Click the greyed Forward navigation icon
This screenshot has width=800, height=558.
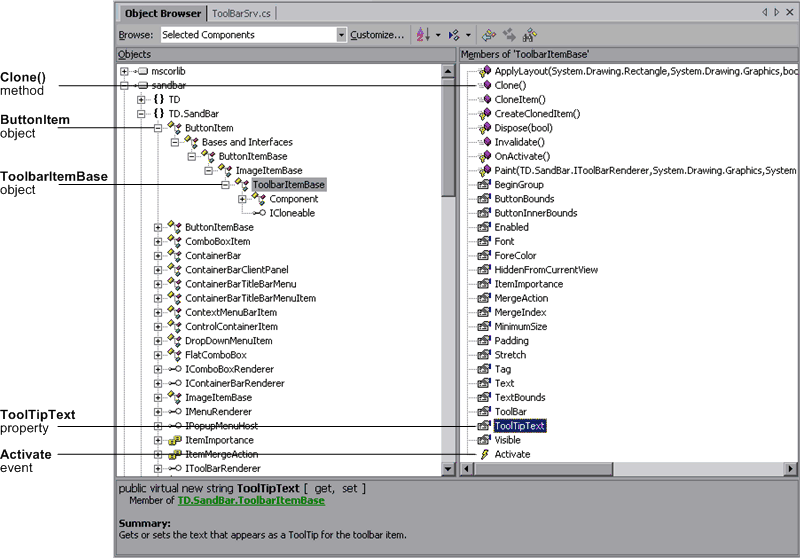pos(509,35)
